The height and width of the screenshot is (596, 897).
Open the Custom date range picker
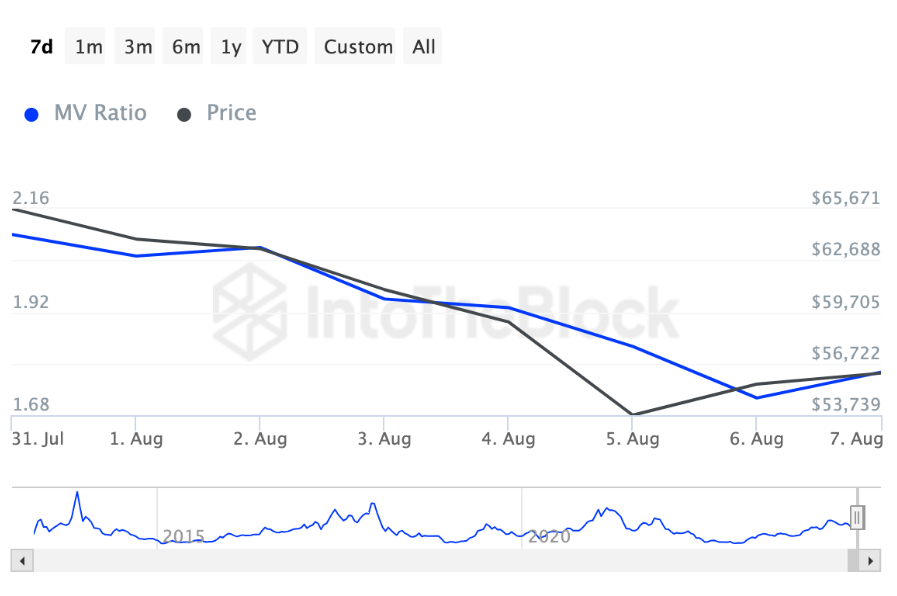coord(358,47)
